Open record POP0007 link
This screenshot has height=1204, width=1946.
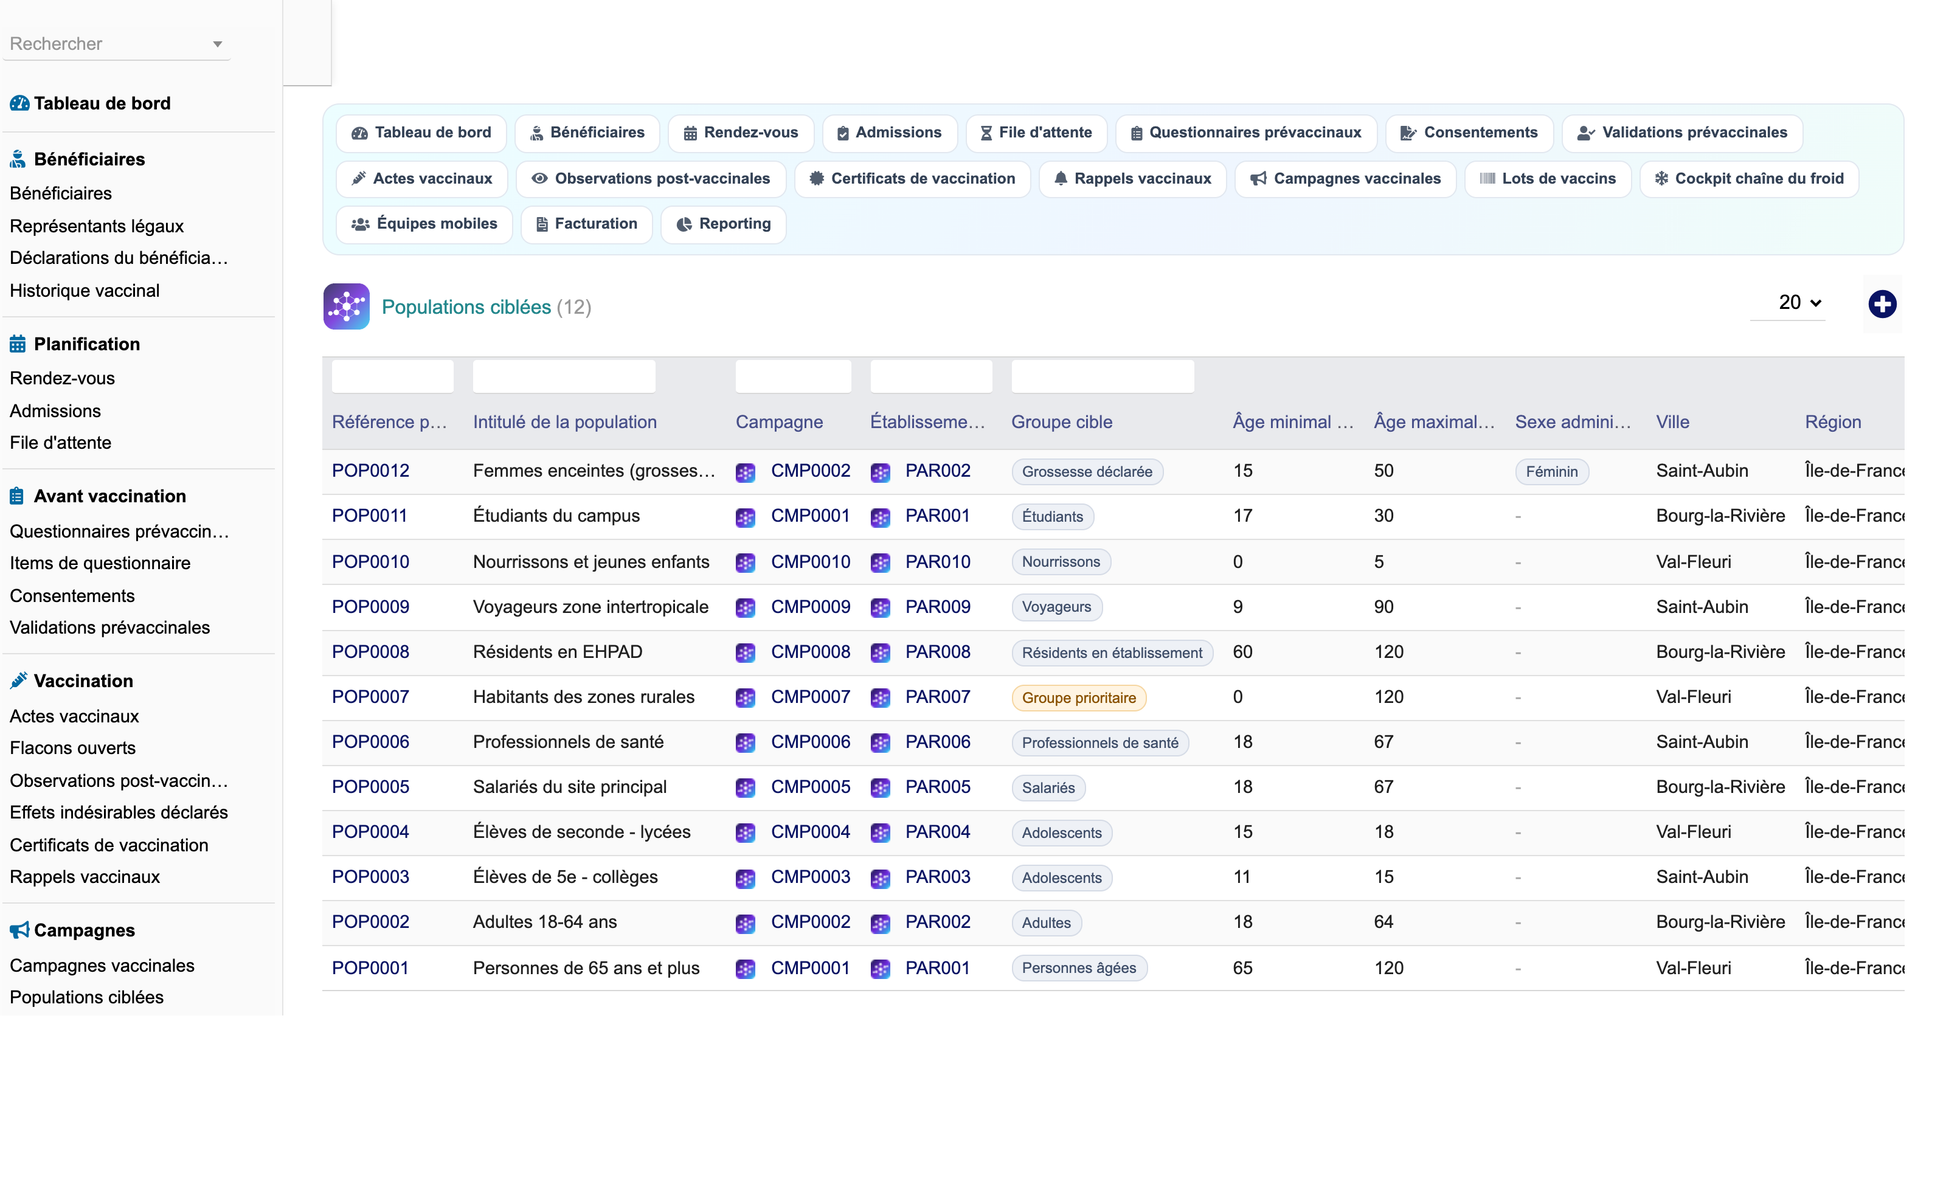pos(371,697)
